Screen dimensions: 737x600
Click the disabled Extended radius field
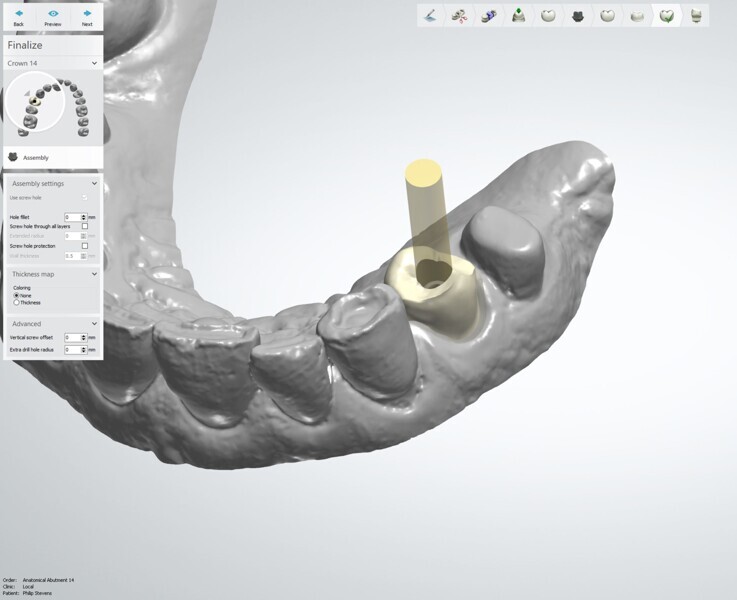tap(76, 236)
